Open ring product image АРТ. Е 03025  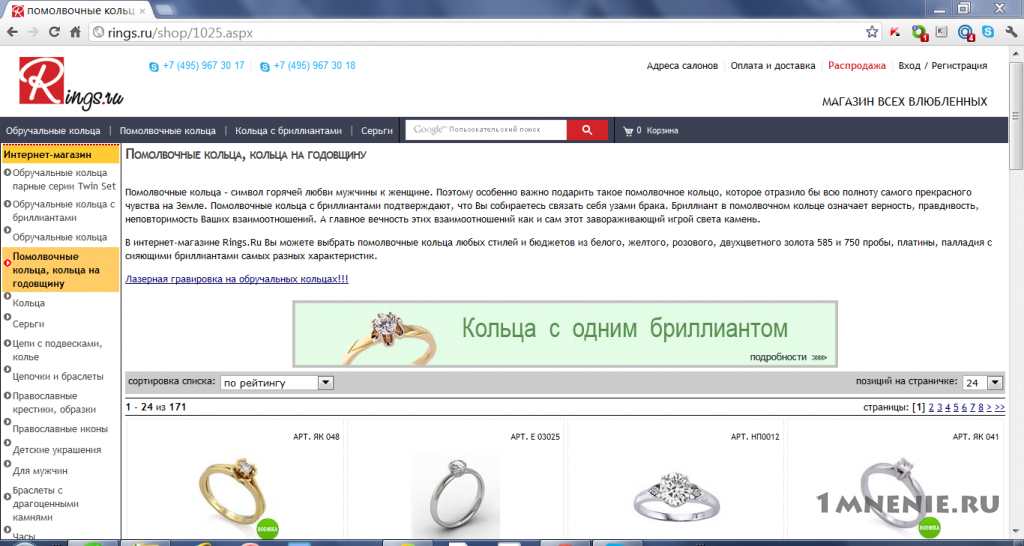coord(455,493)
